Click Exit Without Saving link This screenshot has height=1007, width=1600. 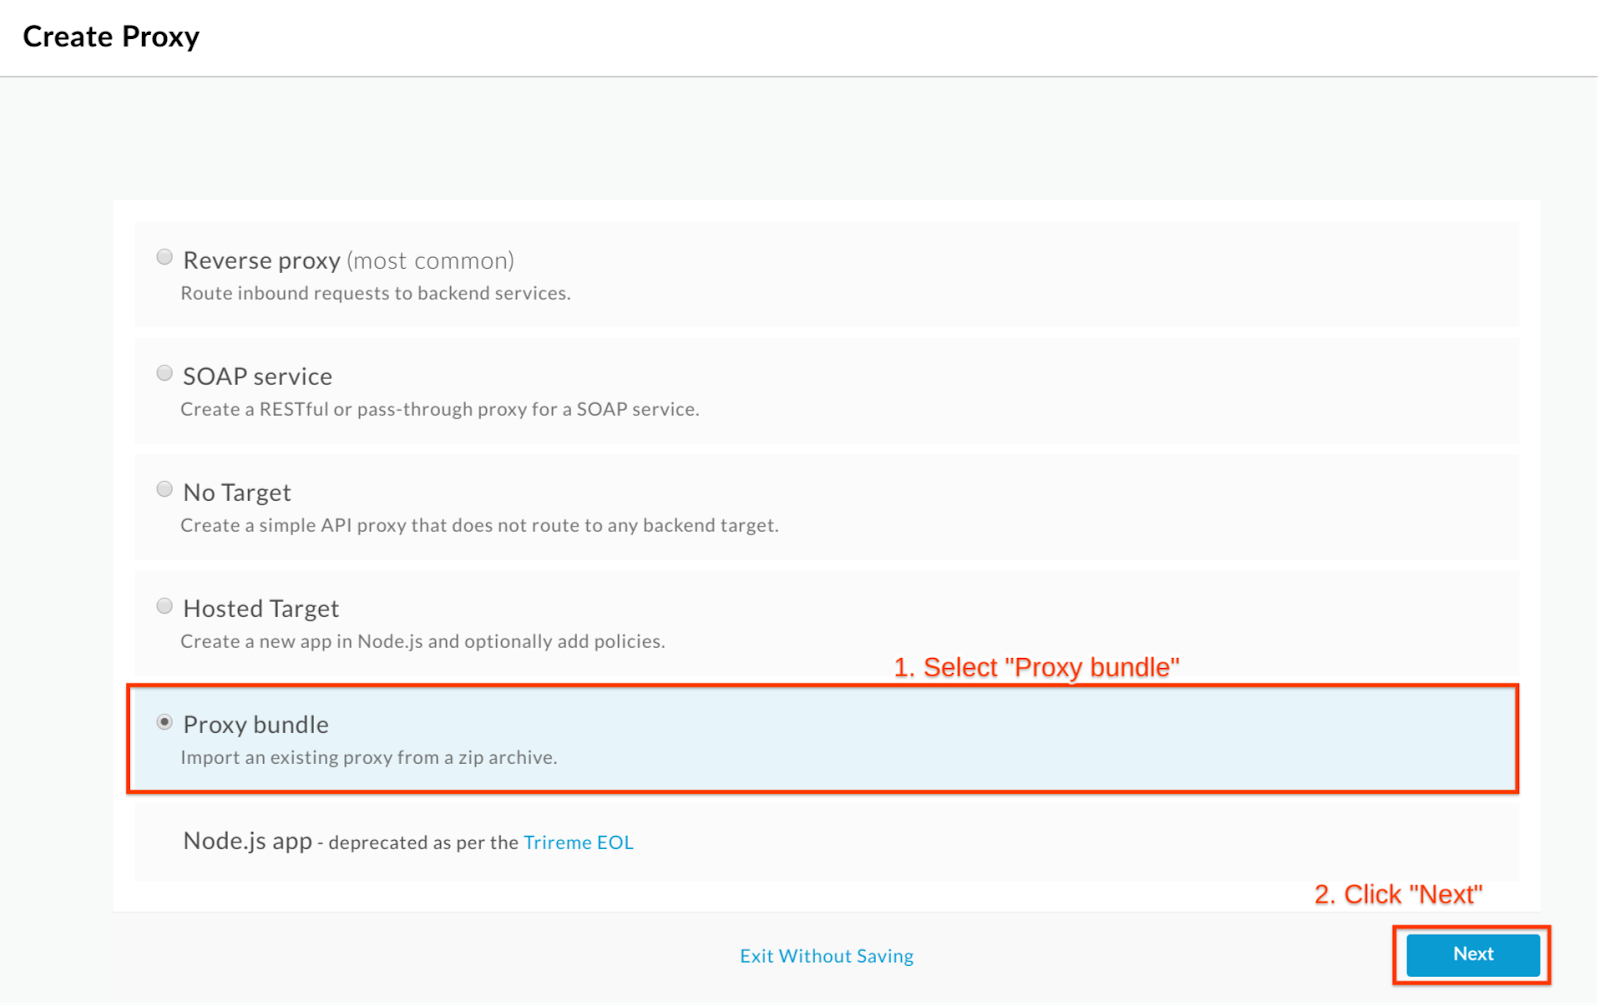click(826, 956)
